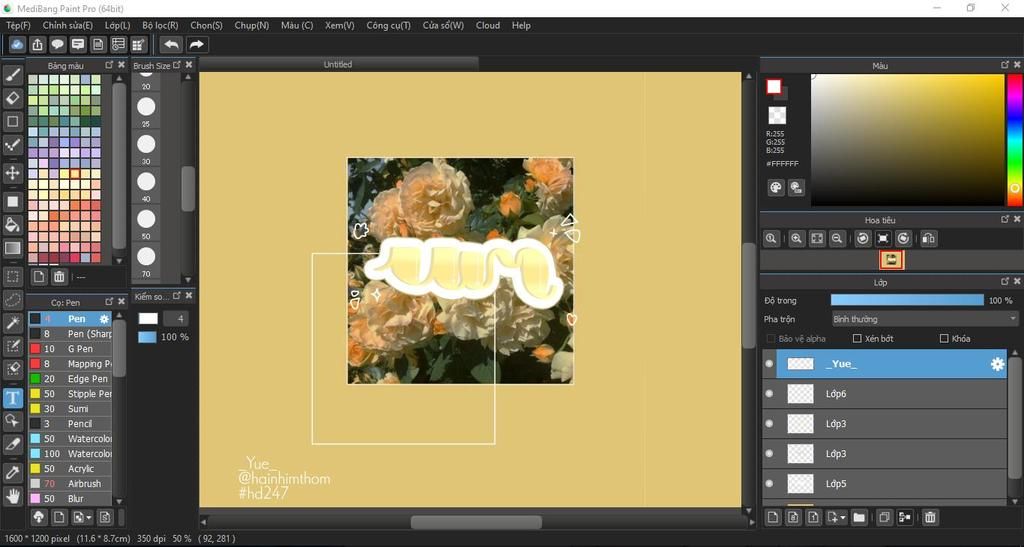Click the Redo arrow
The height and width of the screenshot is (547, 1024).
click(196, 44)
